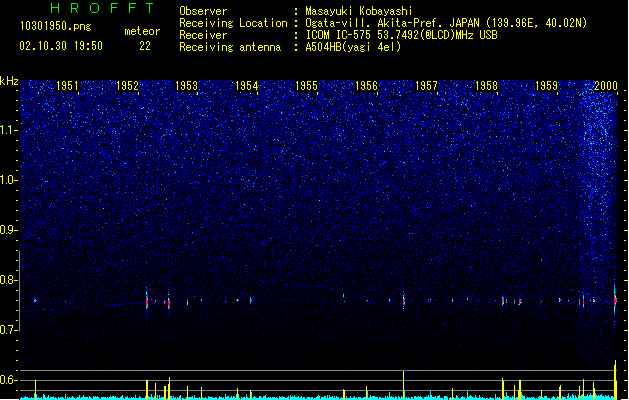The width and height of the screenshot is (629, 400).
Task: Click antenna text A504HB(yagi 4el)
Action: pos(353,47)
